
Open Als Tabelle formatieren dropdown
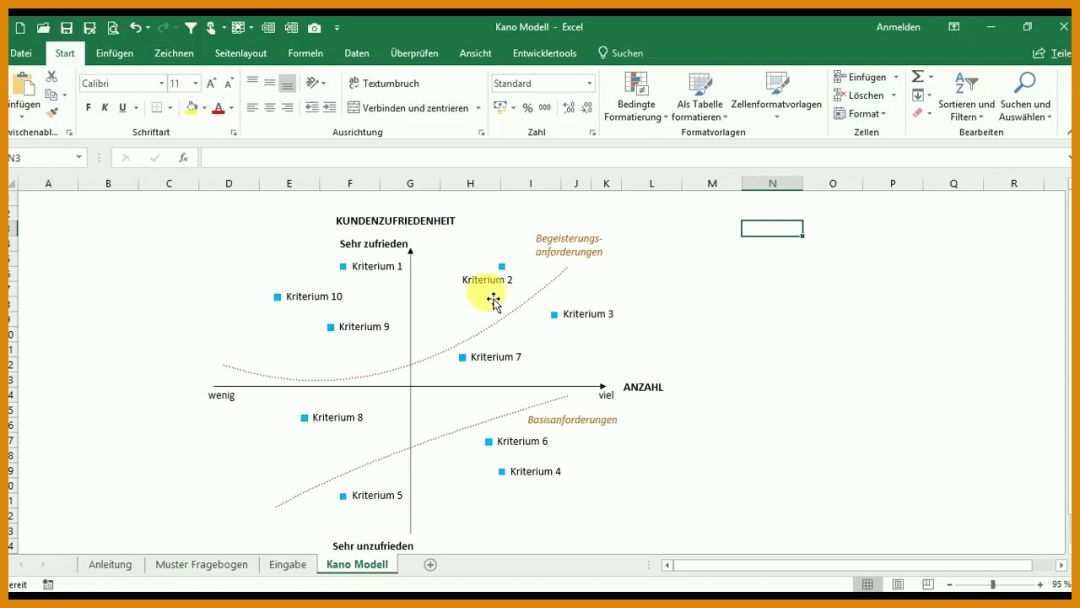point(700,97)
